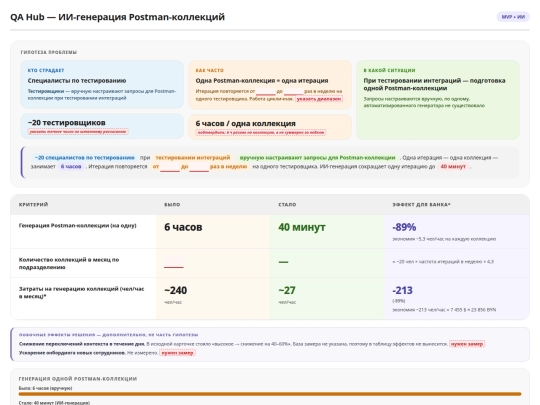Click the blank after "до" in summary sentence
Screen dimensions: 540x405
point(199,167)
